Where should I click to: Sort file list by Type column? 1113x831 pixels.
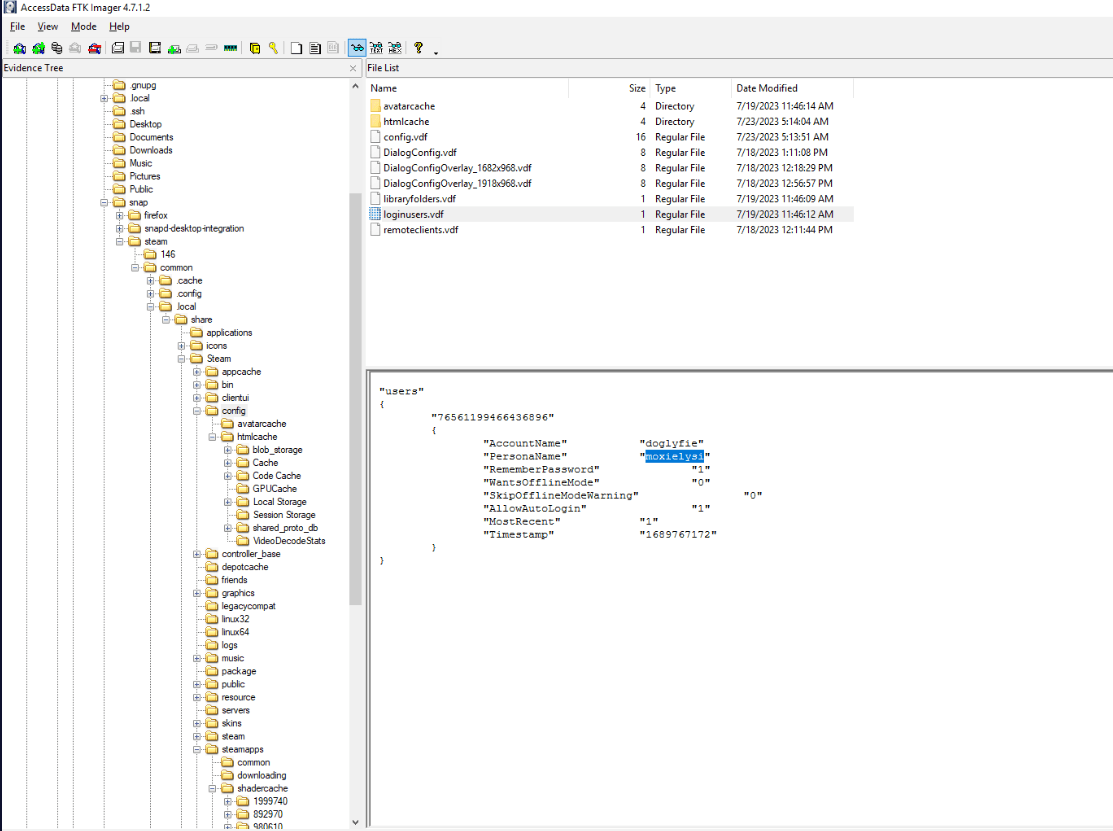click(x=690, y=88)
